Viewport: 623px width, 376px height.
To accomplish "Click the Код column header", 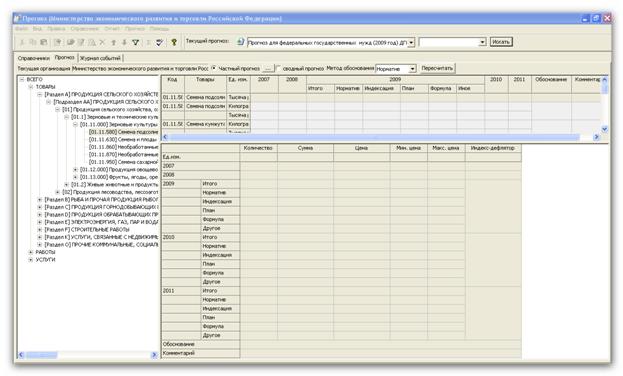I will coord(173,84).
